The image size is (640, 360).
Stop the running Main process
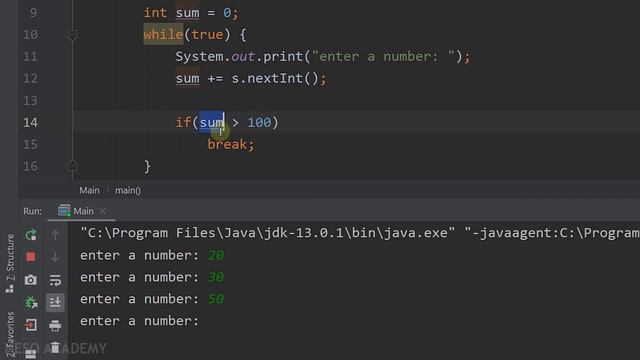(x=31, y=256)
